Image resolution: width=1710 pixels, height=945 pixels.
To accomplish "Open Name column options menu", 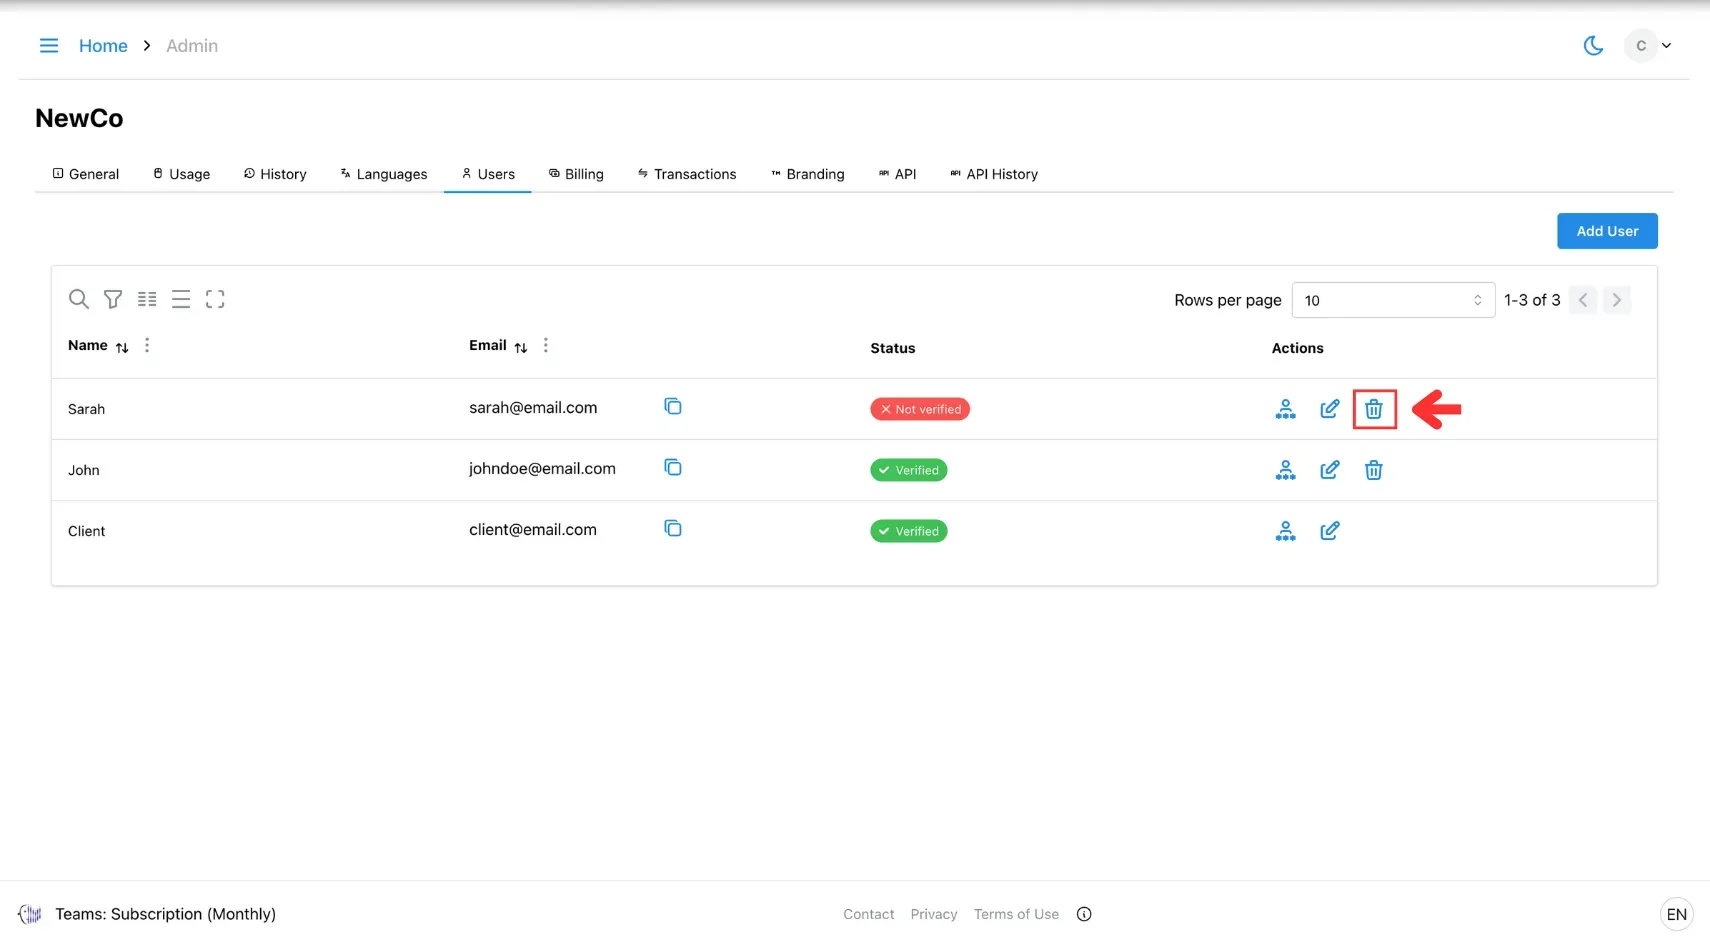I will (147, 345).
